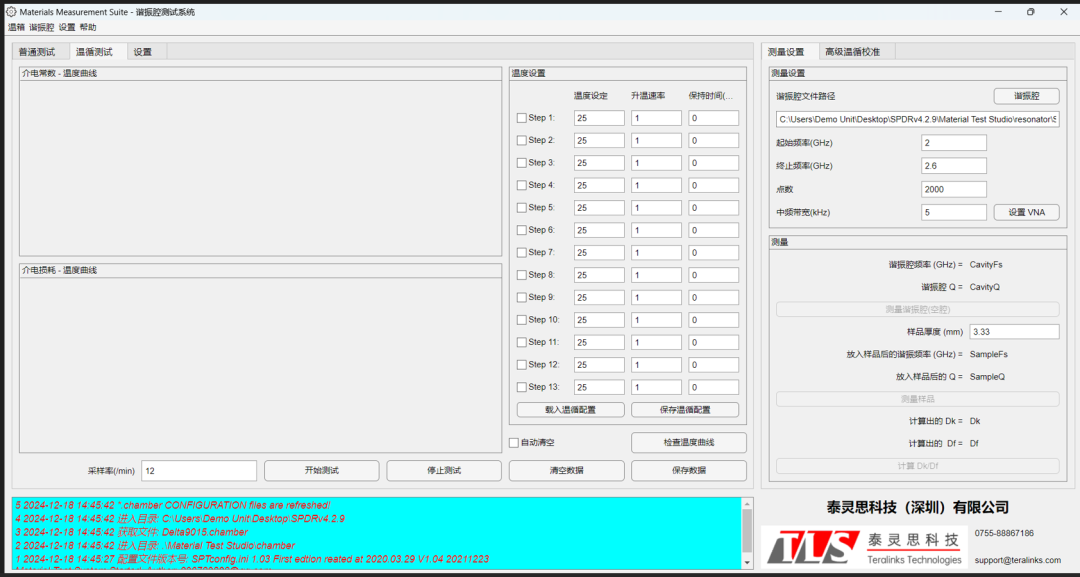The image size is (1080, 577).
Task: Tick the Step 7 checkbox
Action: (521, 252)
